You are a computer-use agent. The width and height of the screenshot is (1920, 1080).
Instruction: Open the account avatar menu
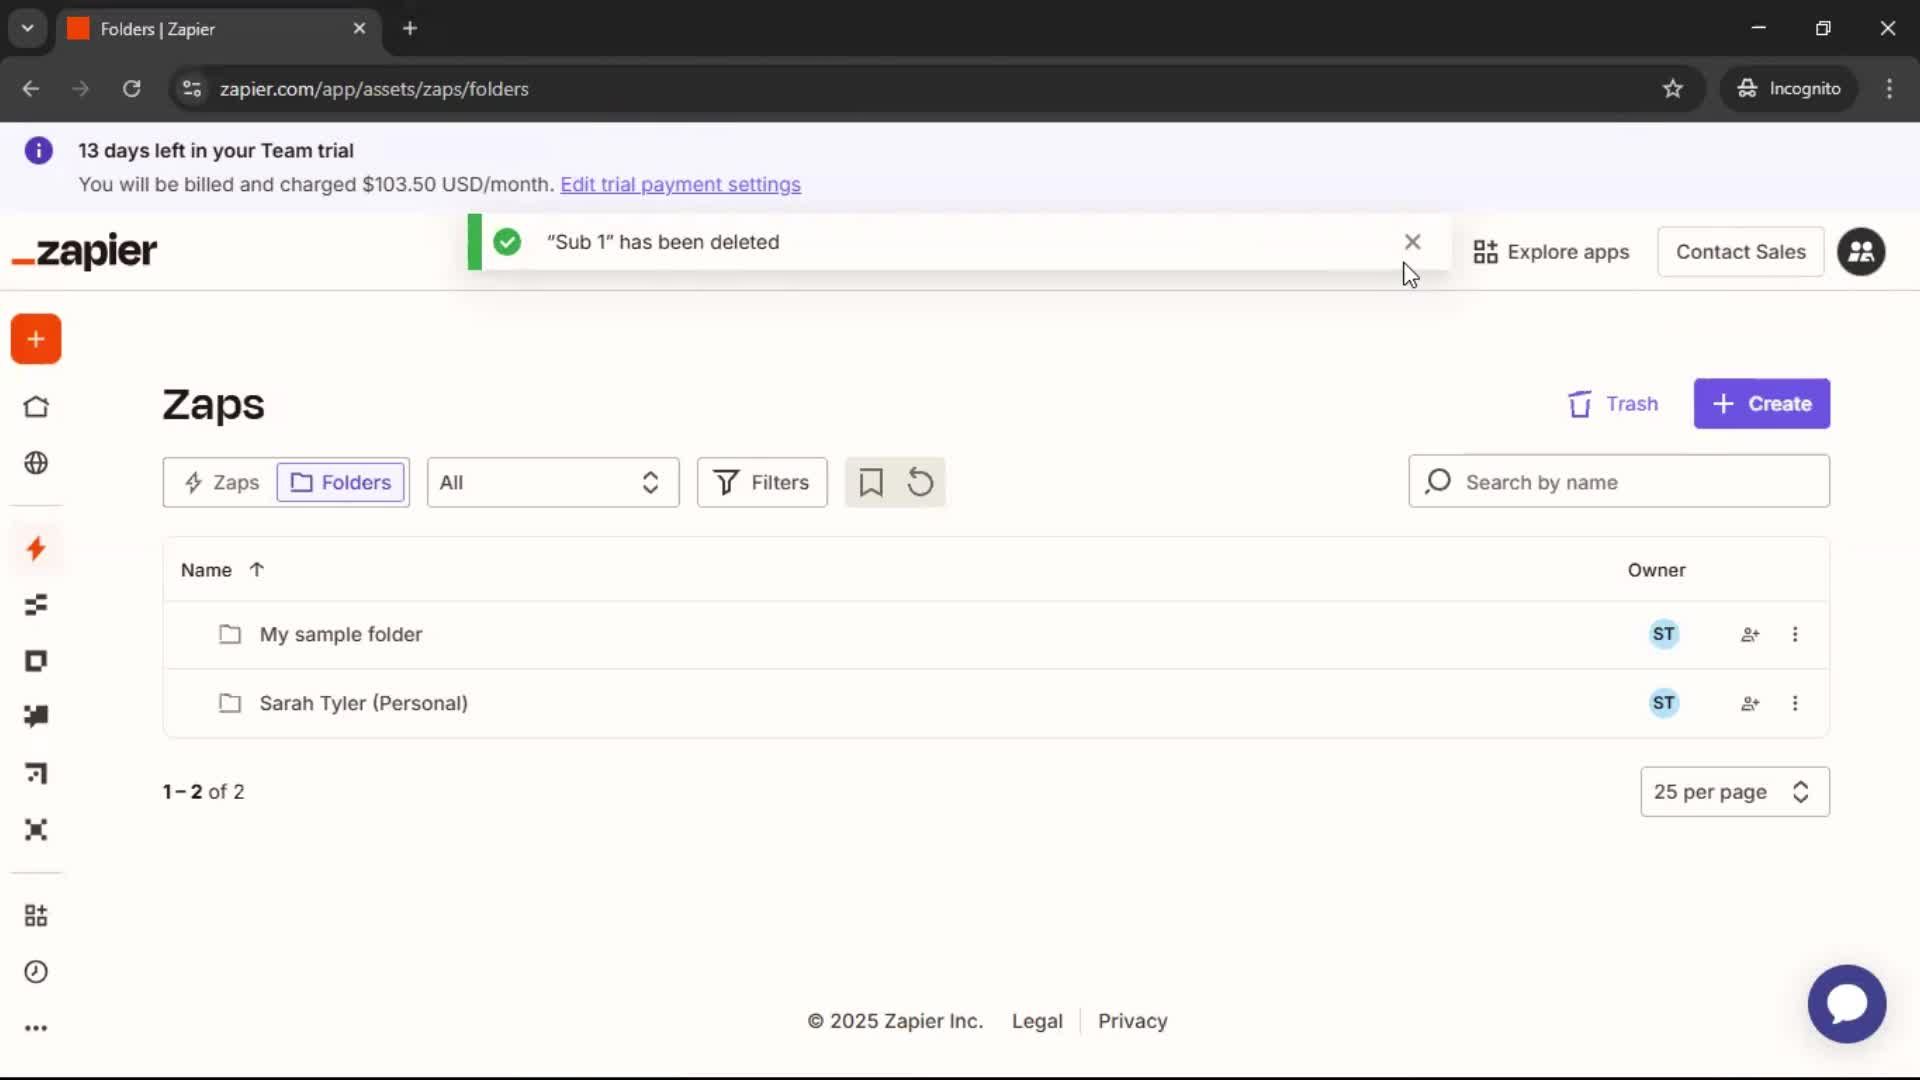click(x=1861, y=252)
